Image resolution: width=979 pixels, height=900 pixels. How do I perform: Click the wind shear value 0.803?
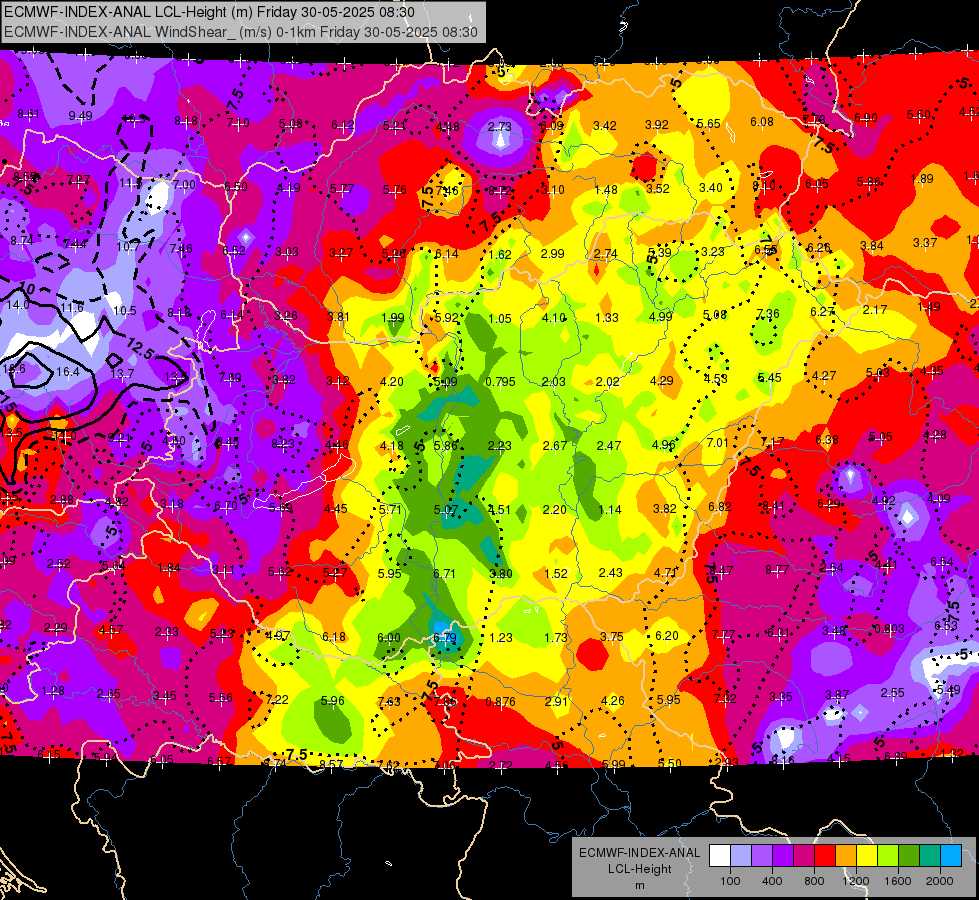coord(889,628)
